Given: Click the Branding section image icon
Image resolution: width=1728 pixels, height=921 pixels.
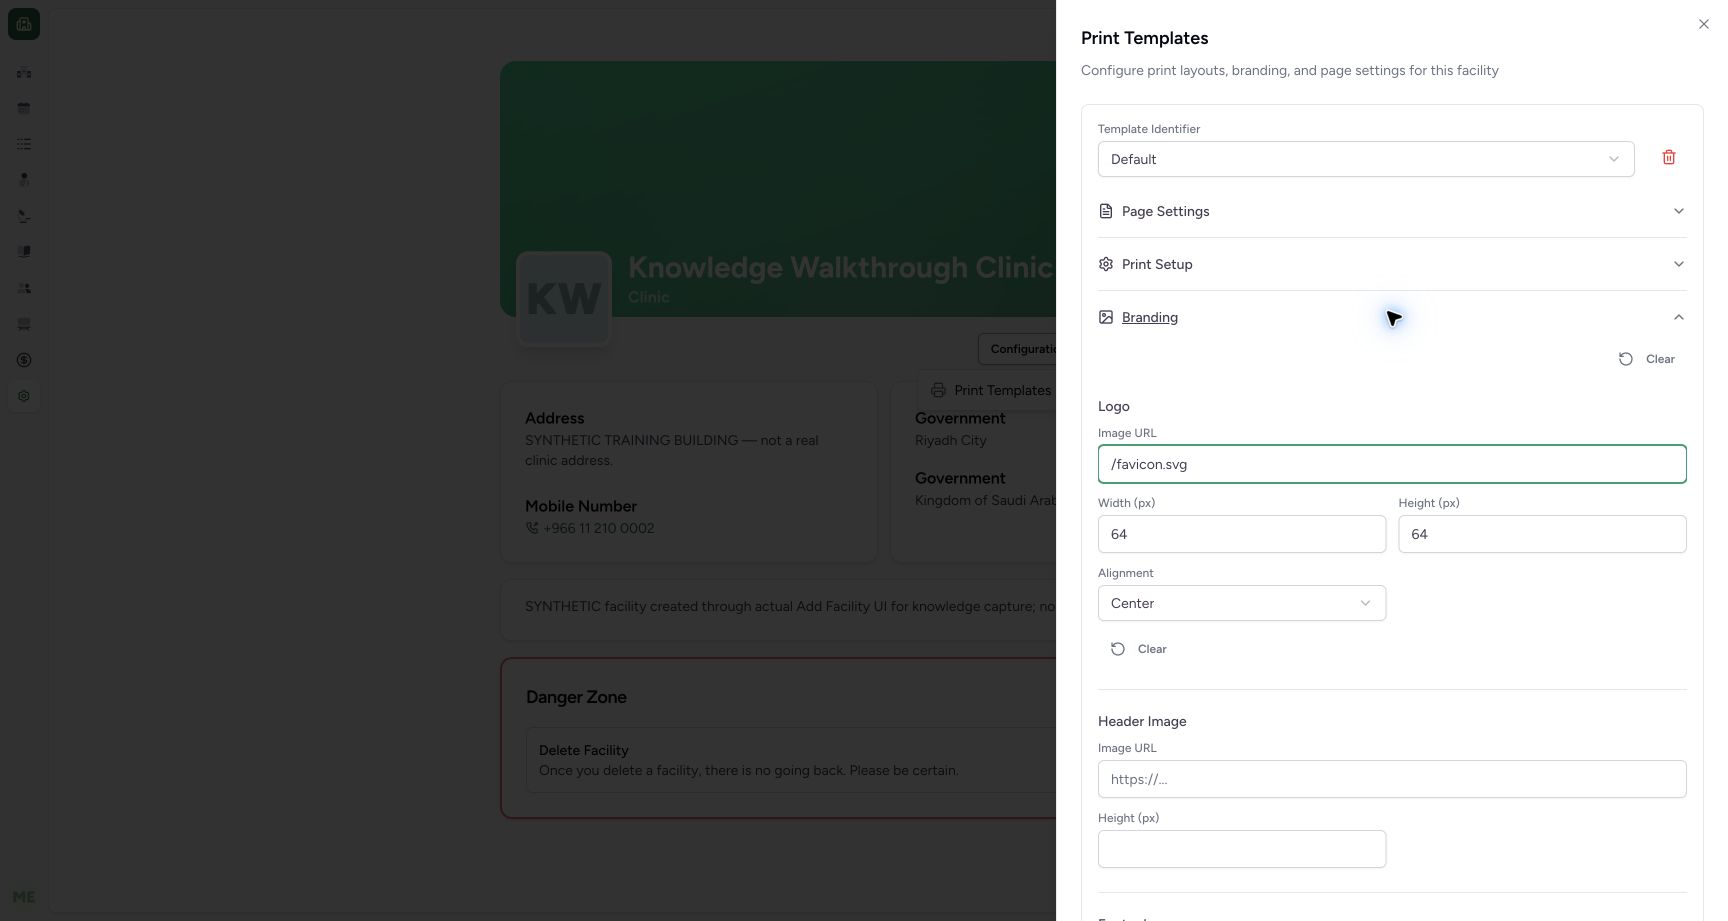Looking at the screenshot, I should click(1106, 317).
